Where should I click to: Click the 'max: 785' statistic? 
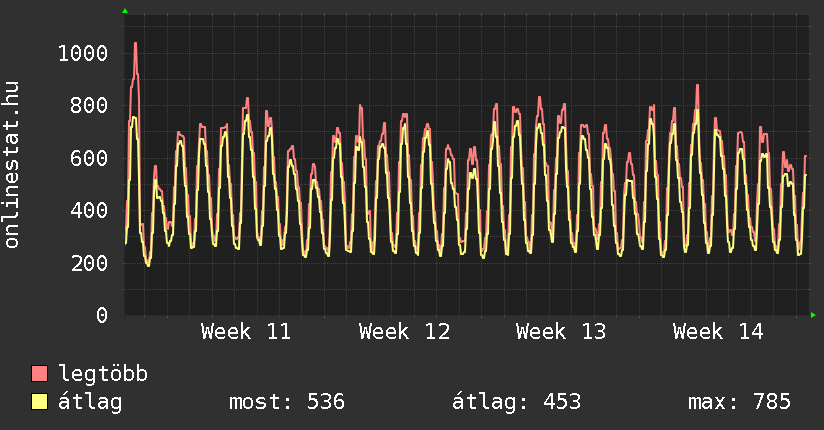739,402
